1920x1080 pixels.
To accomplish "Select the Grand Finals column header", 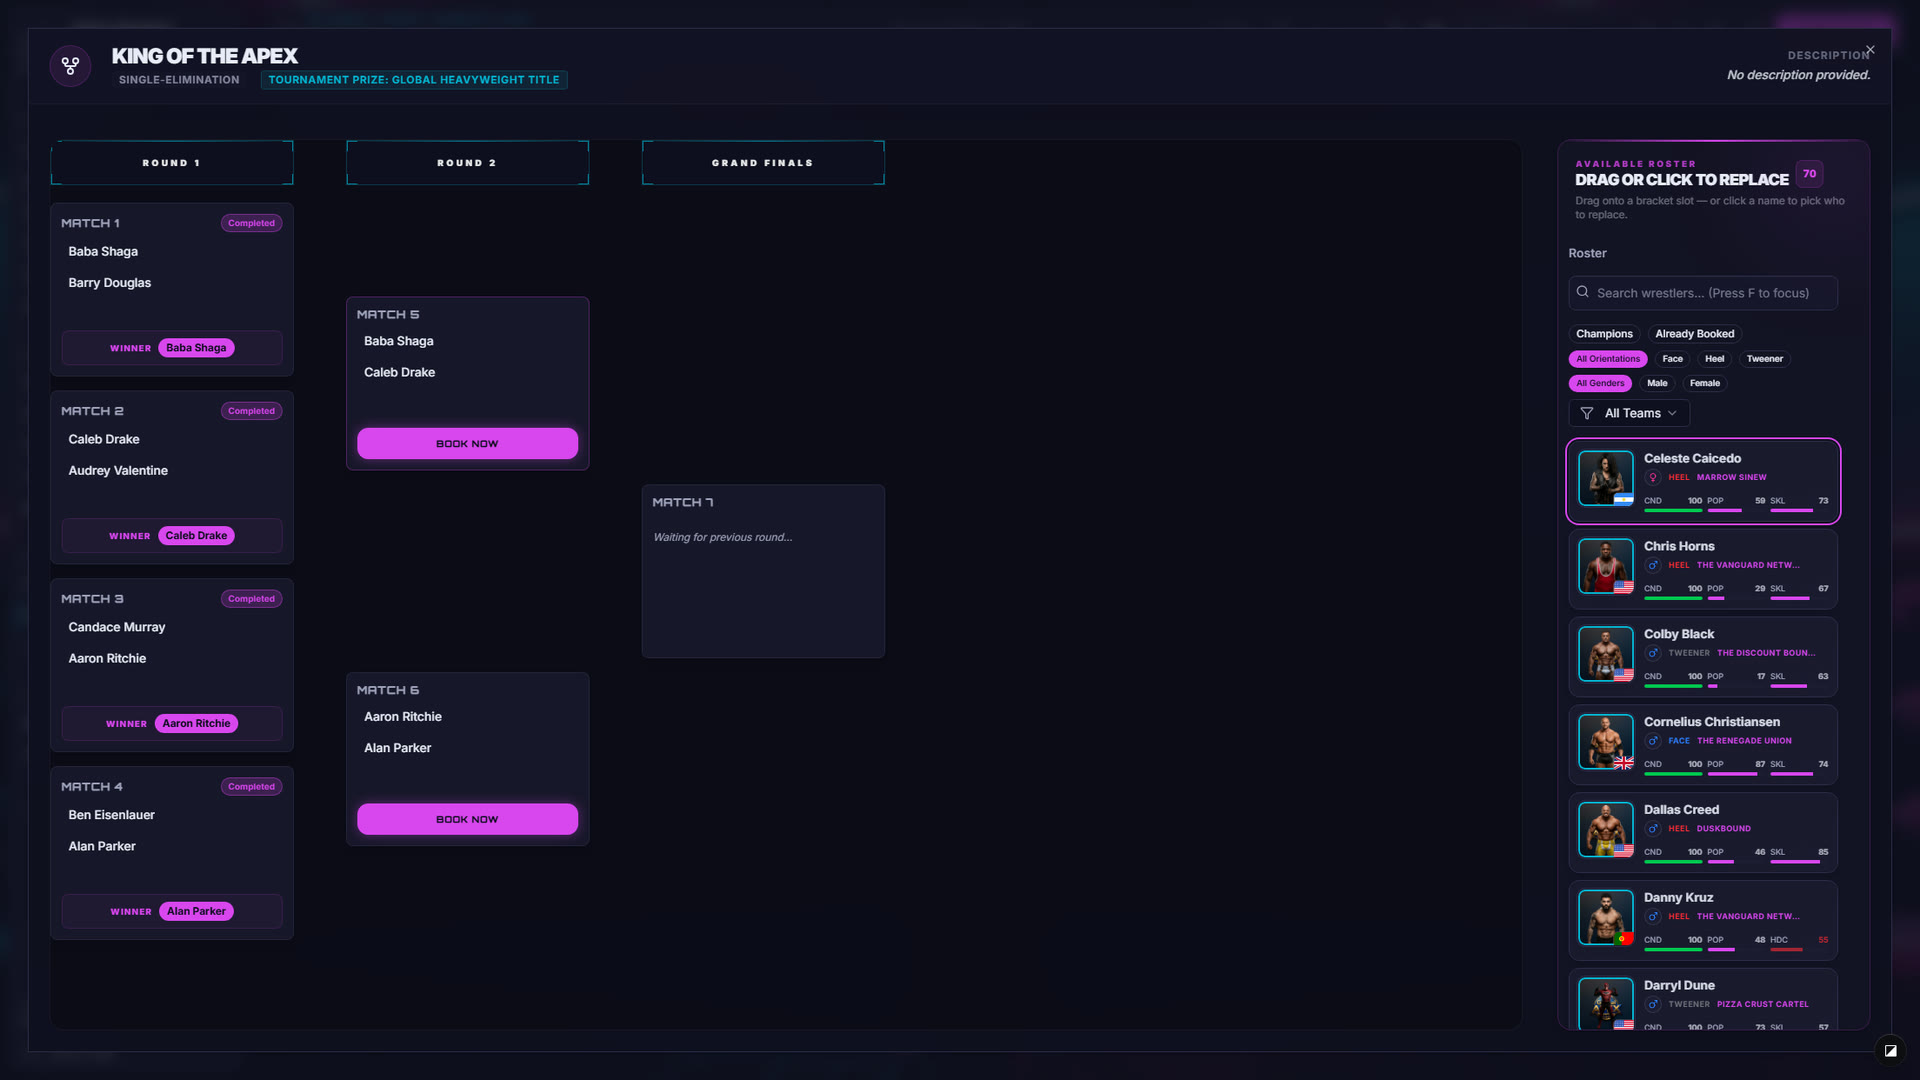I will coord(763,163).
